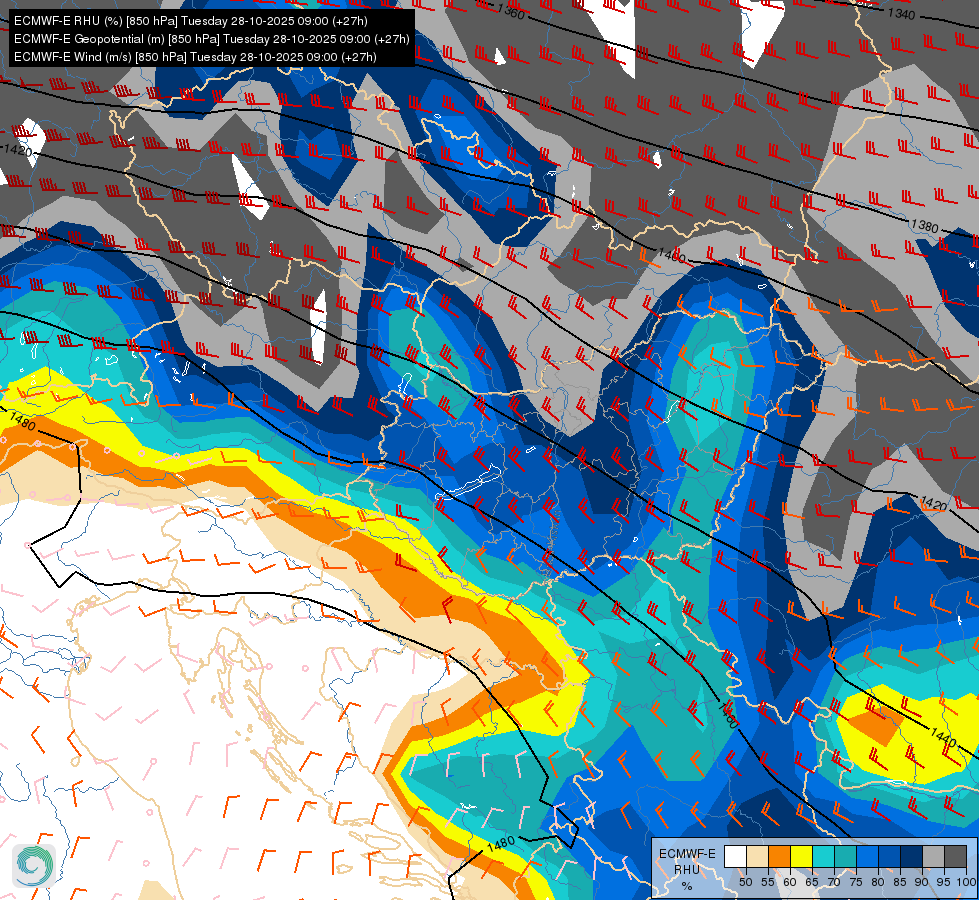Click the legend value 65
This screenshot has height=900, width=979.
click(x=812, y=882)
